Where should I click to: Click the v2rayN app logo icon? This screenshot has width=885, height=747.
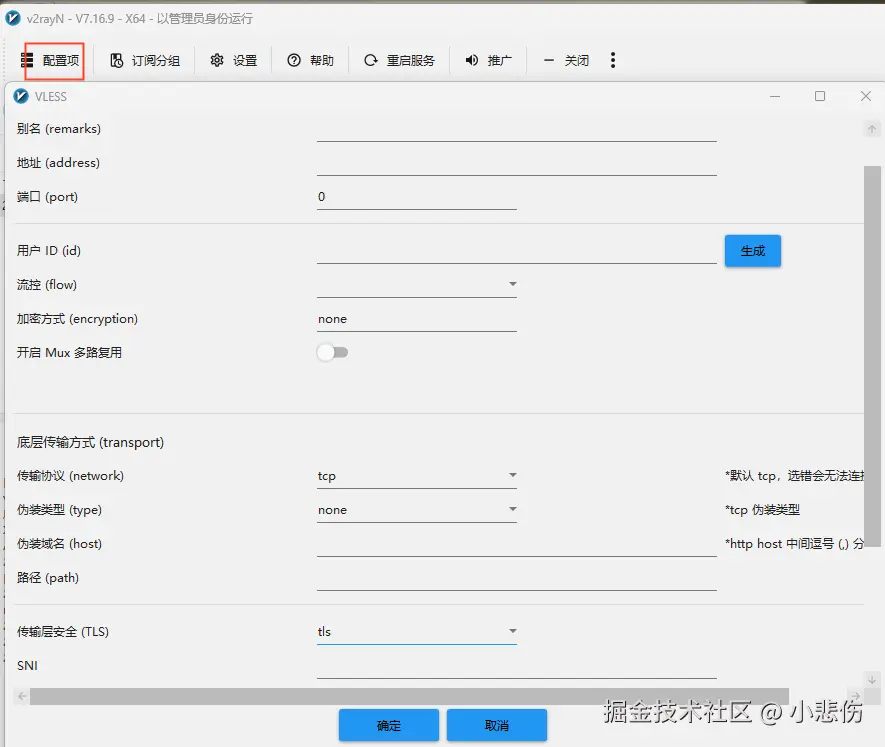12,18
